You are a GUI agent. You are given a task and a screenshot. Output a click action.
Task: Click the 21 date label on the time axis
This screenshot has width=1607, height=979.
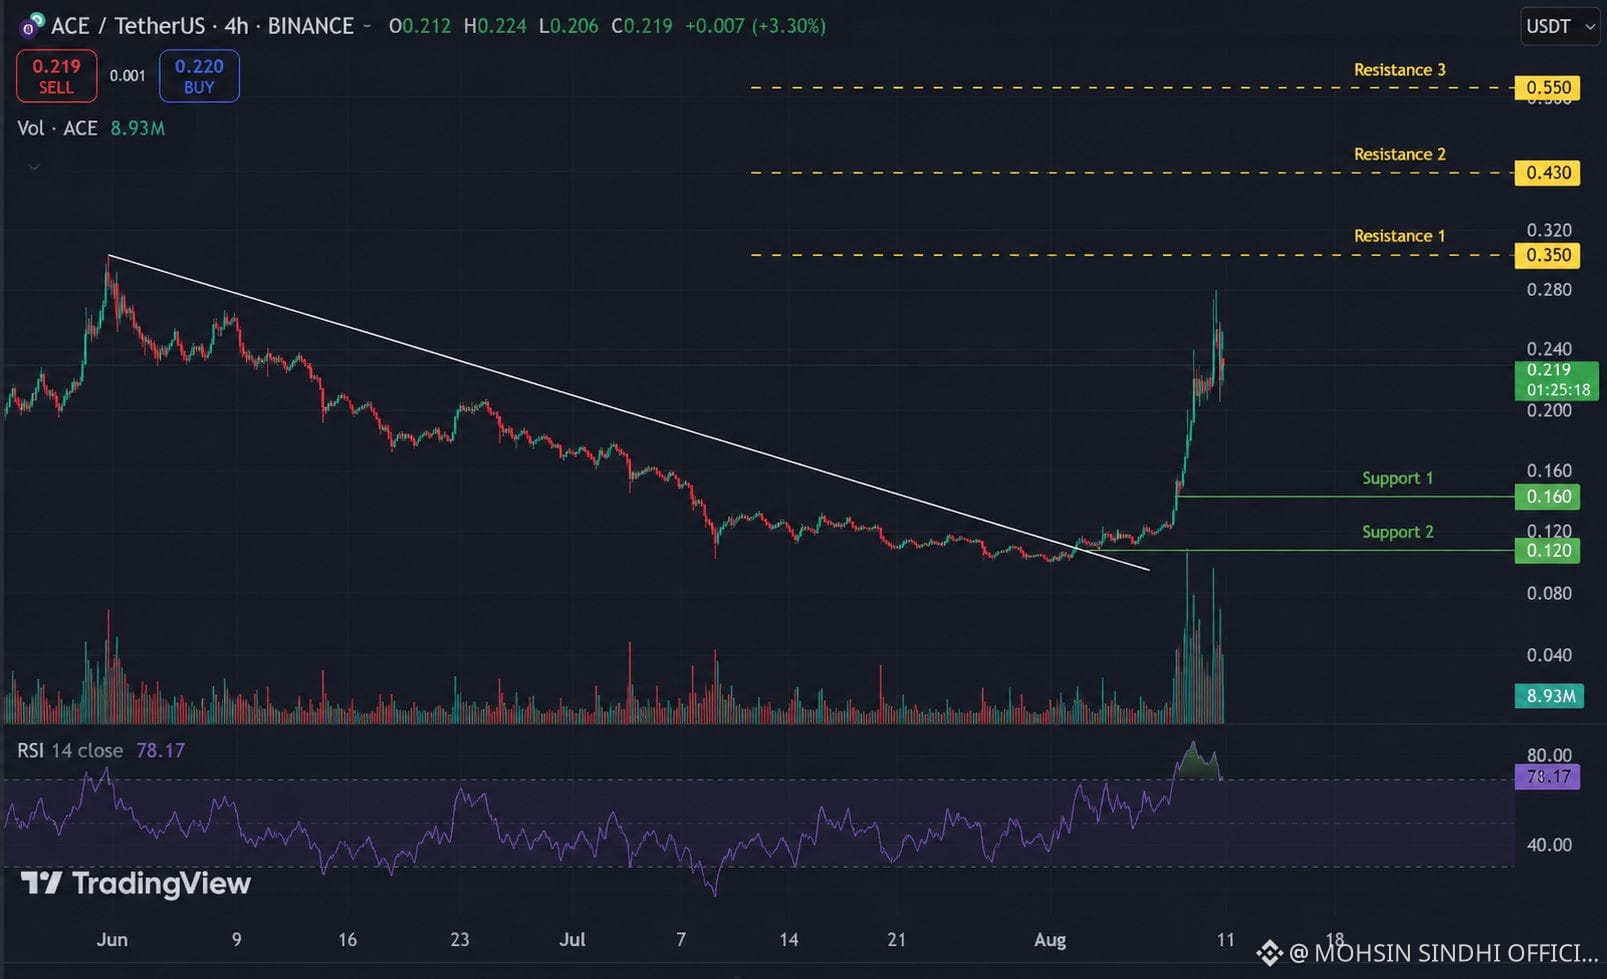[x=896, y=940]
